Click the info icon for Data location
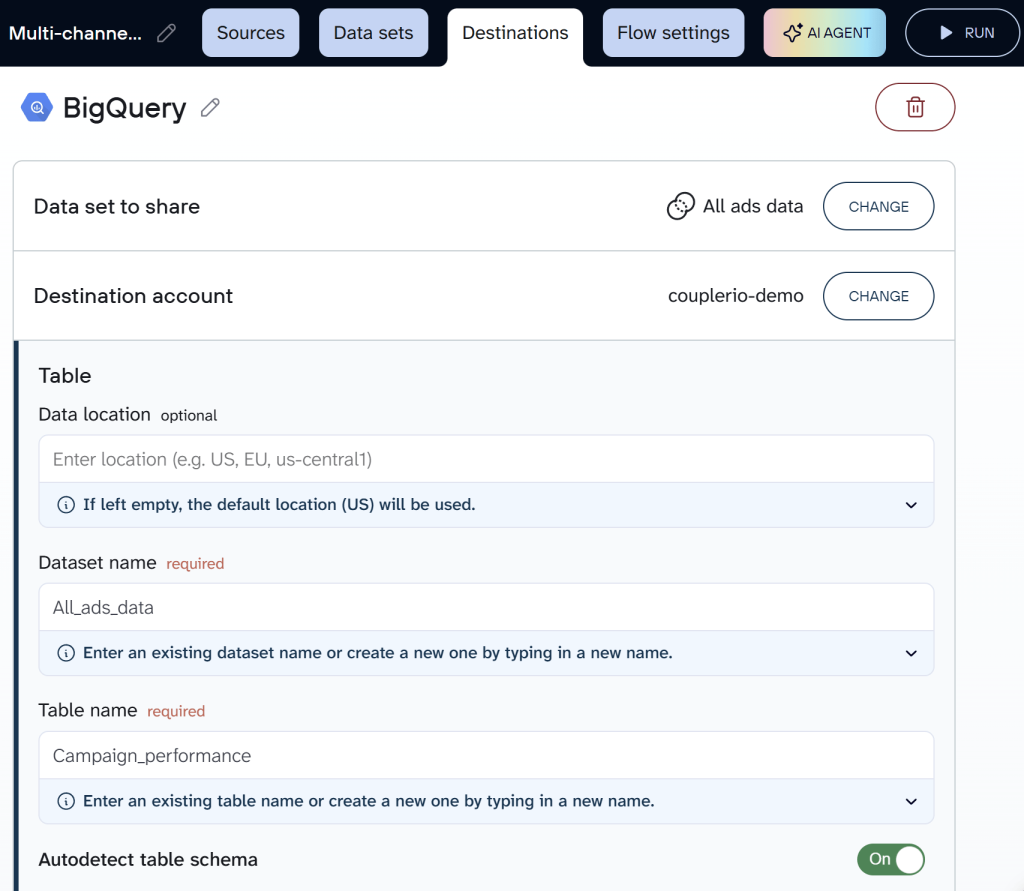The image size is (1024, 891). (x=65, y=505)
